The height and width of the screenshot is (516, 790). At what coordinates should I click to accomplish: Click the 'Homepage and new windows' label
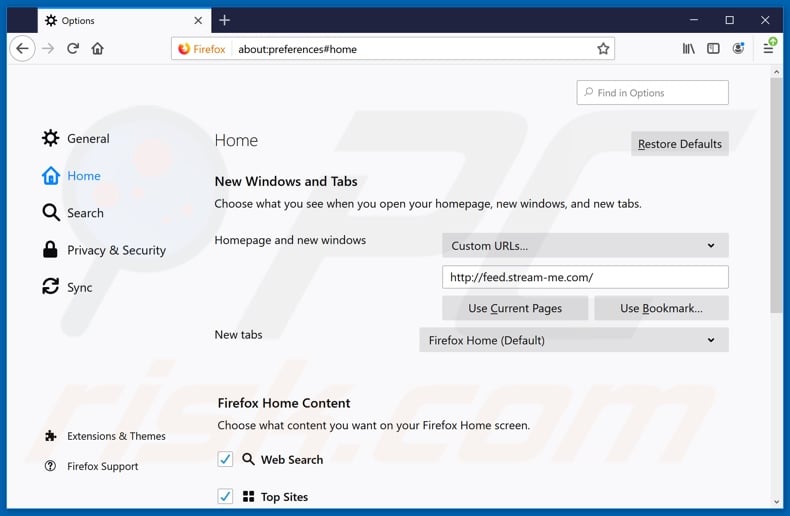point(290,240)
